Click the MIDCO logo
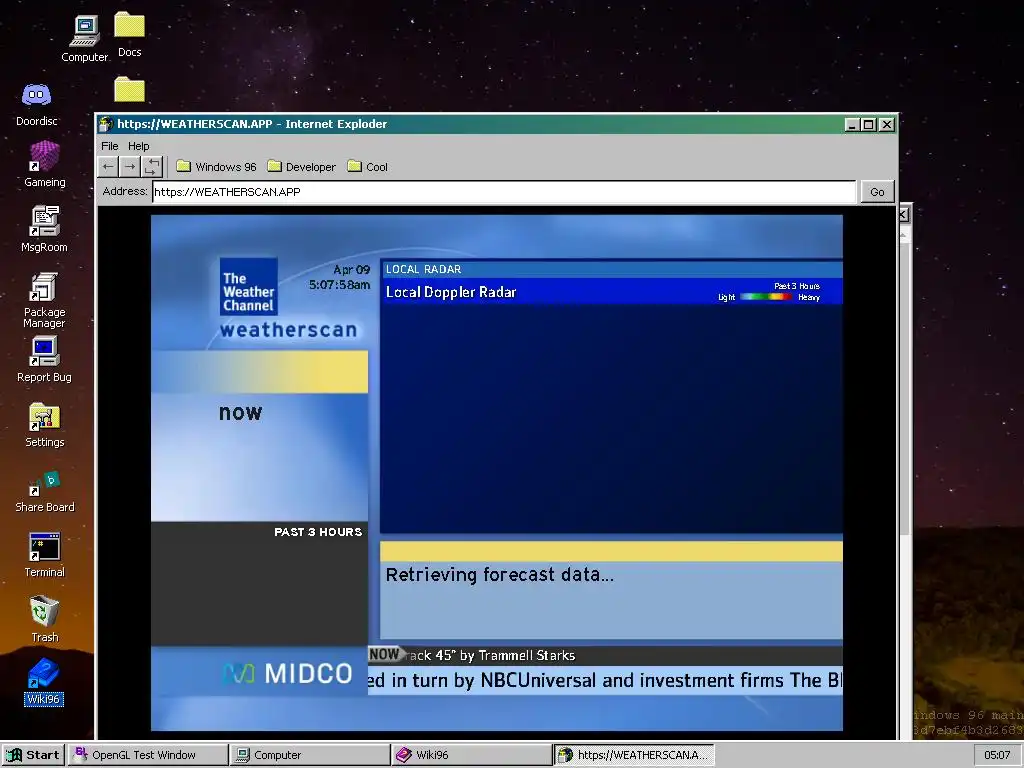The height and width of the screenshot is (768, 1024). [288, 673]
